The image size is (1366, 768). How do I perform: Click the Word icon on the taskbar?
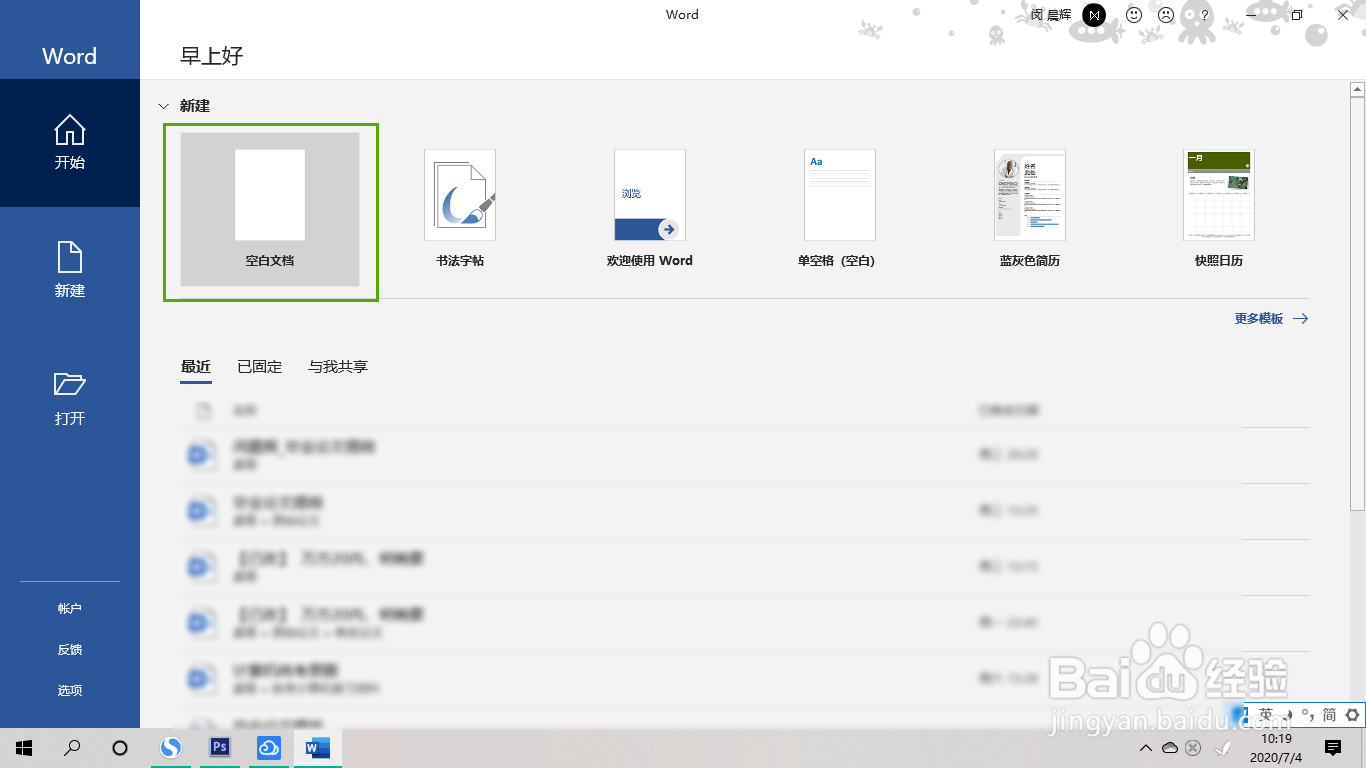coord(318,747)
